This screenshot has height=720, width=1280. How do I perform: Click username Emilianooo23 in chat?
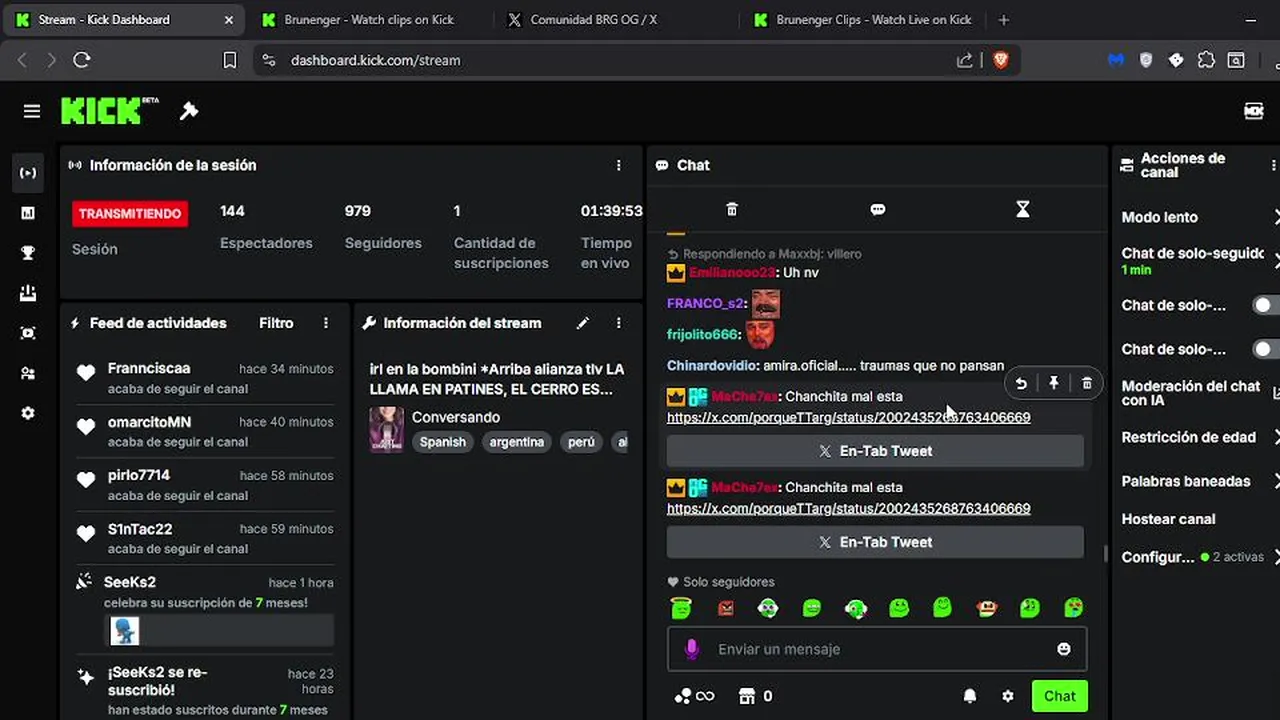point(731,272)
